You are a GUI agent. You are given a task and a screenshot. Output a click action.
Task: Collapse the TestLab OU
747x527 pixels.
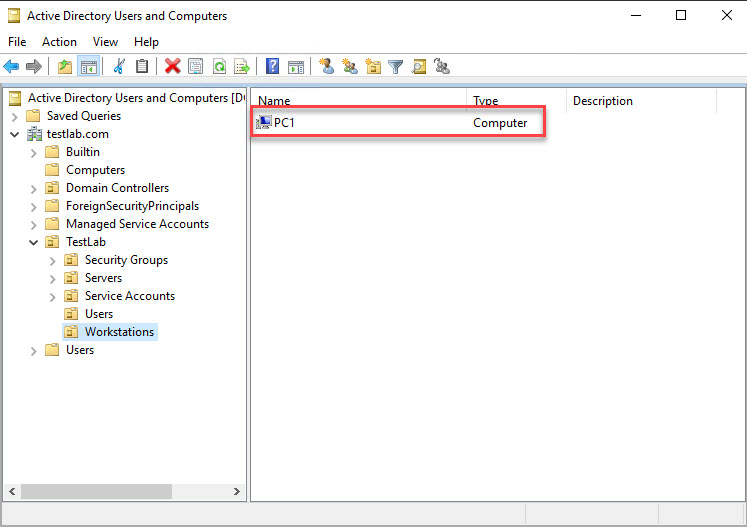33,243
